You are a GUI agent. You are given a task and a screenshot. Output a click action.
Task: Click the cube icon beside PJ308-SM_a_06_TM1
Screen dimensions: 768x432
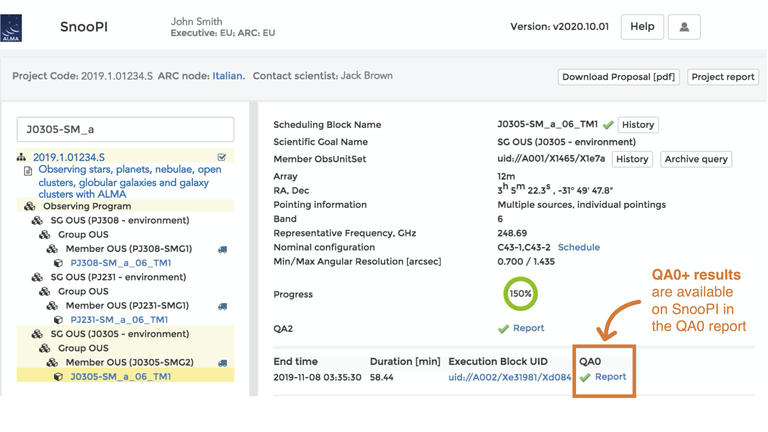coord(58,263)
